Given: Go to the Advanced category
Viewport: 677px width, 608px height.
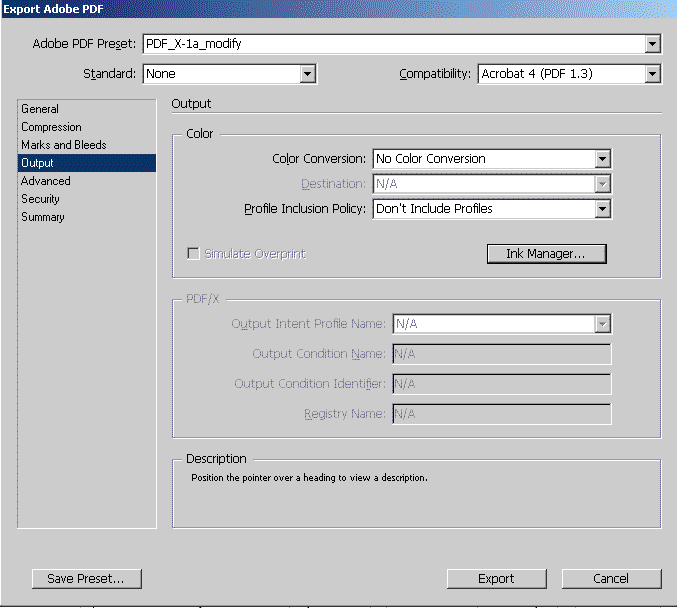Looking at the screenshot, I should click(87, 181).
